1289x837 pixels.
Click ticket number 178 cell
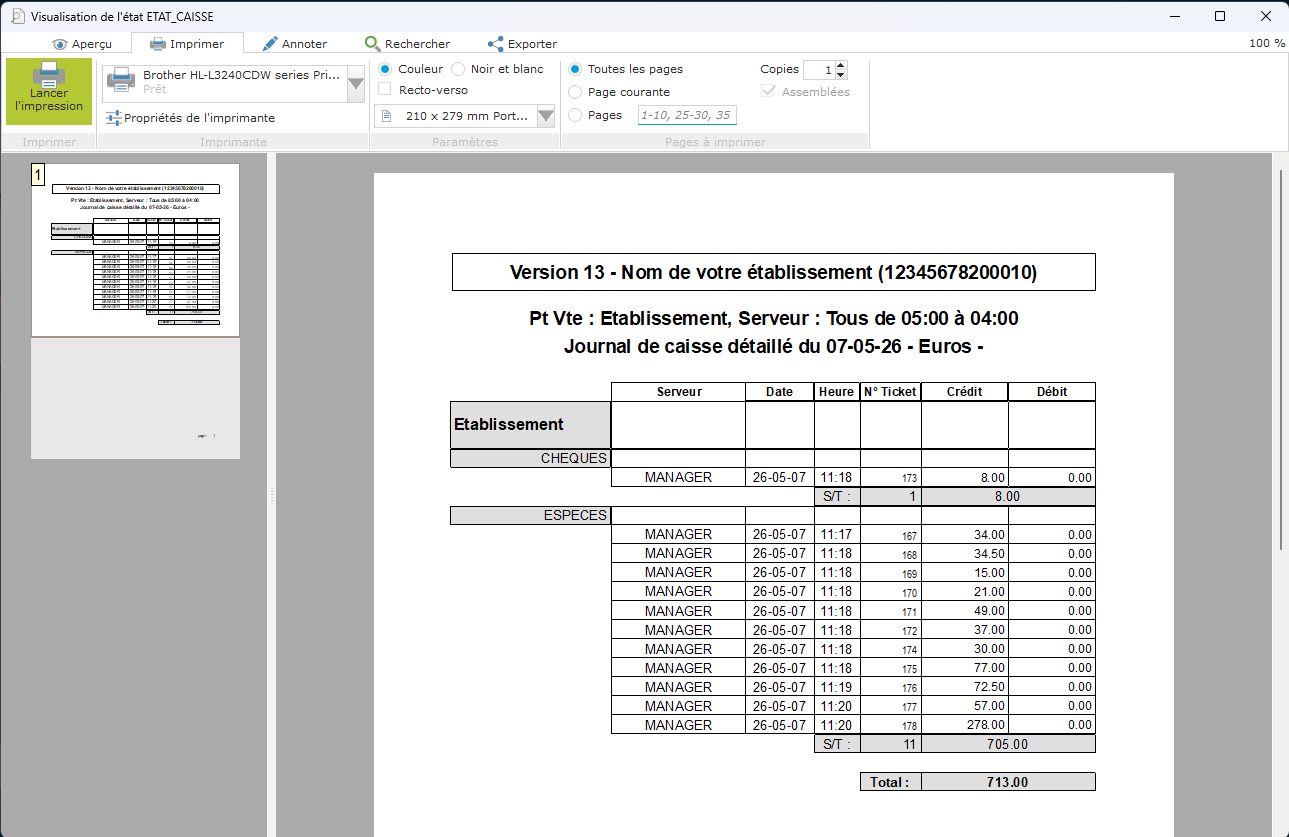[x=890, y=725]
